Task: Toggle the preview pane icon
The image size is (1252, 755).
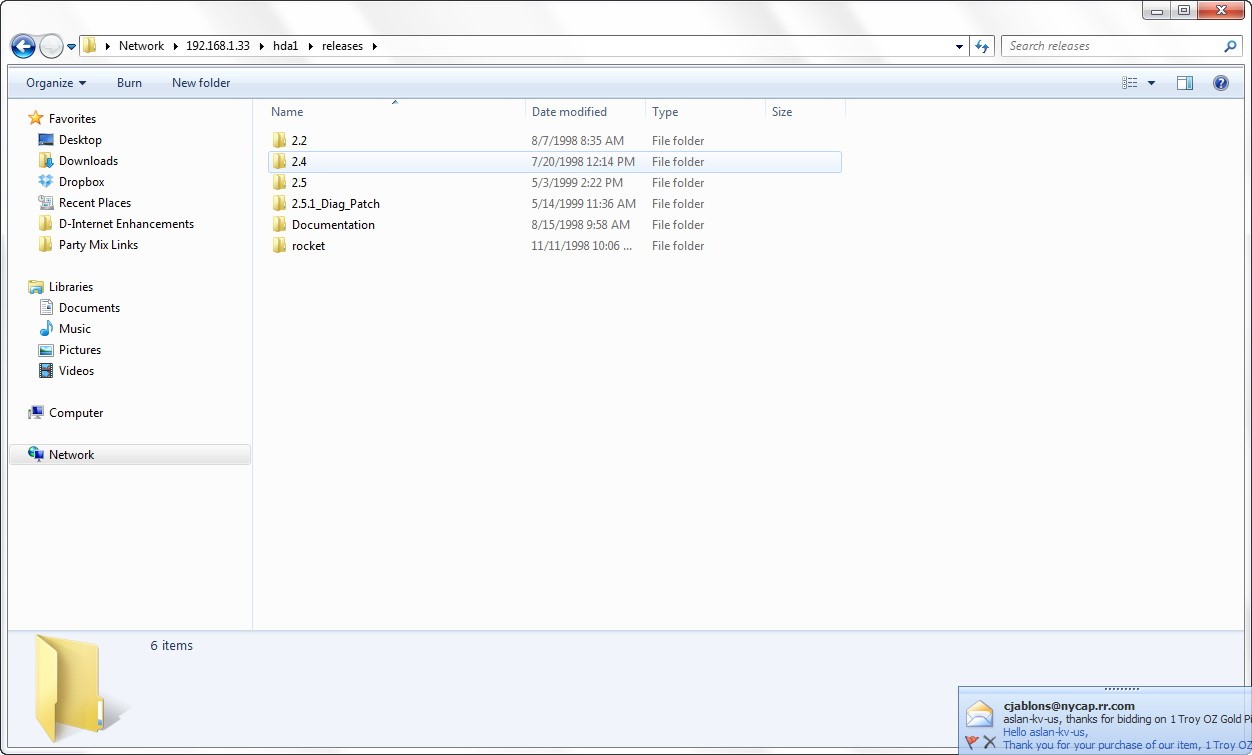Action: click(x=1184, y=83)
